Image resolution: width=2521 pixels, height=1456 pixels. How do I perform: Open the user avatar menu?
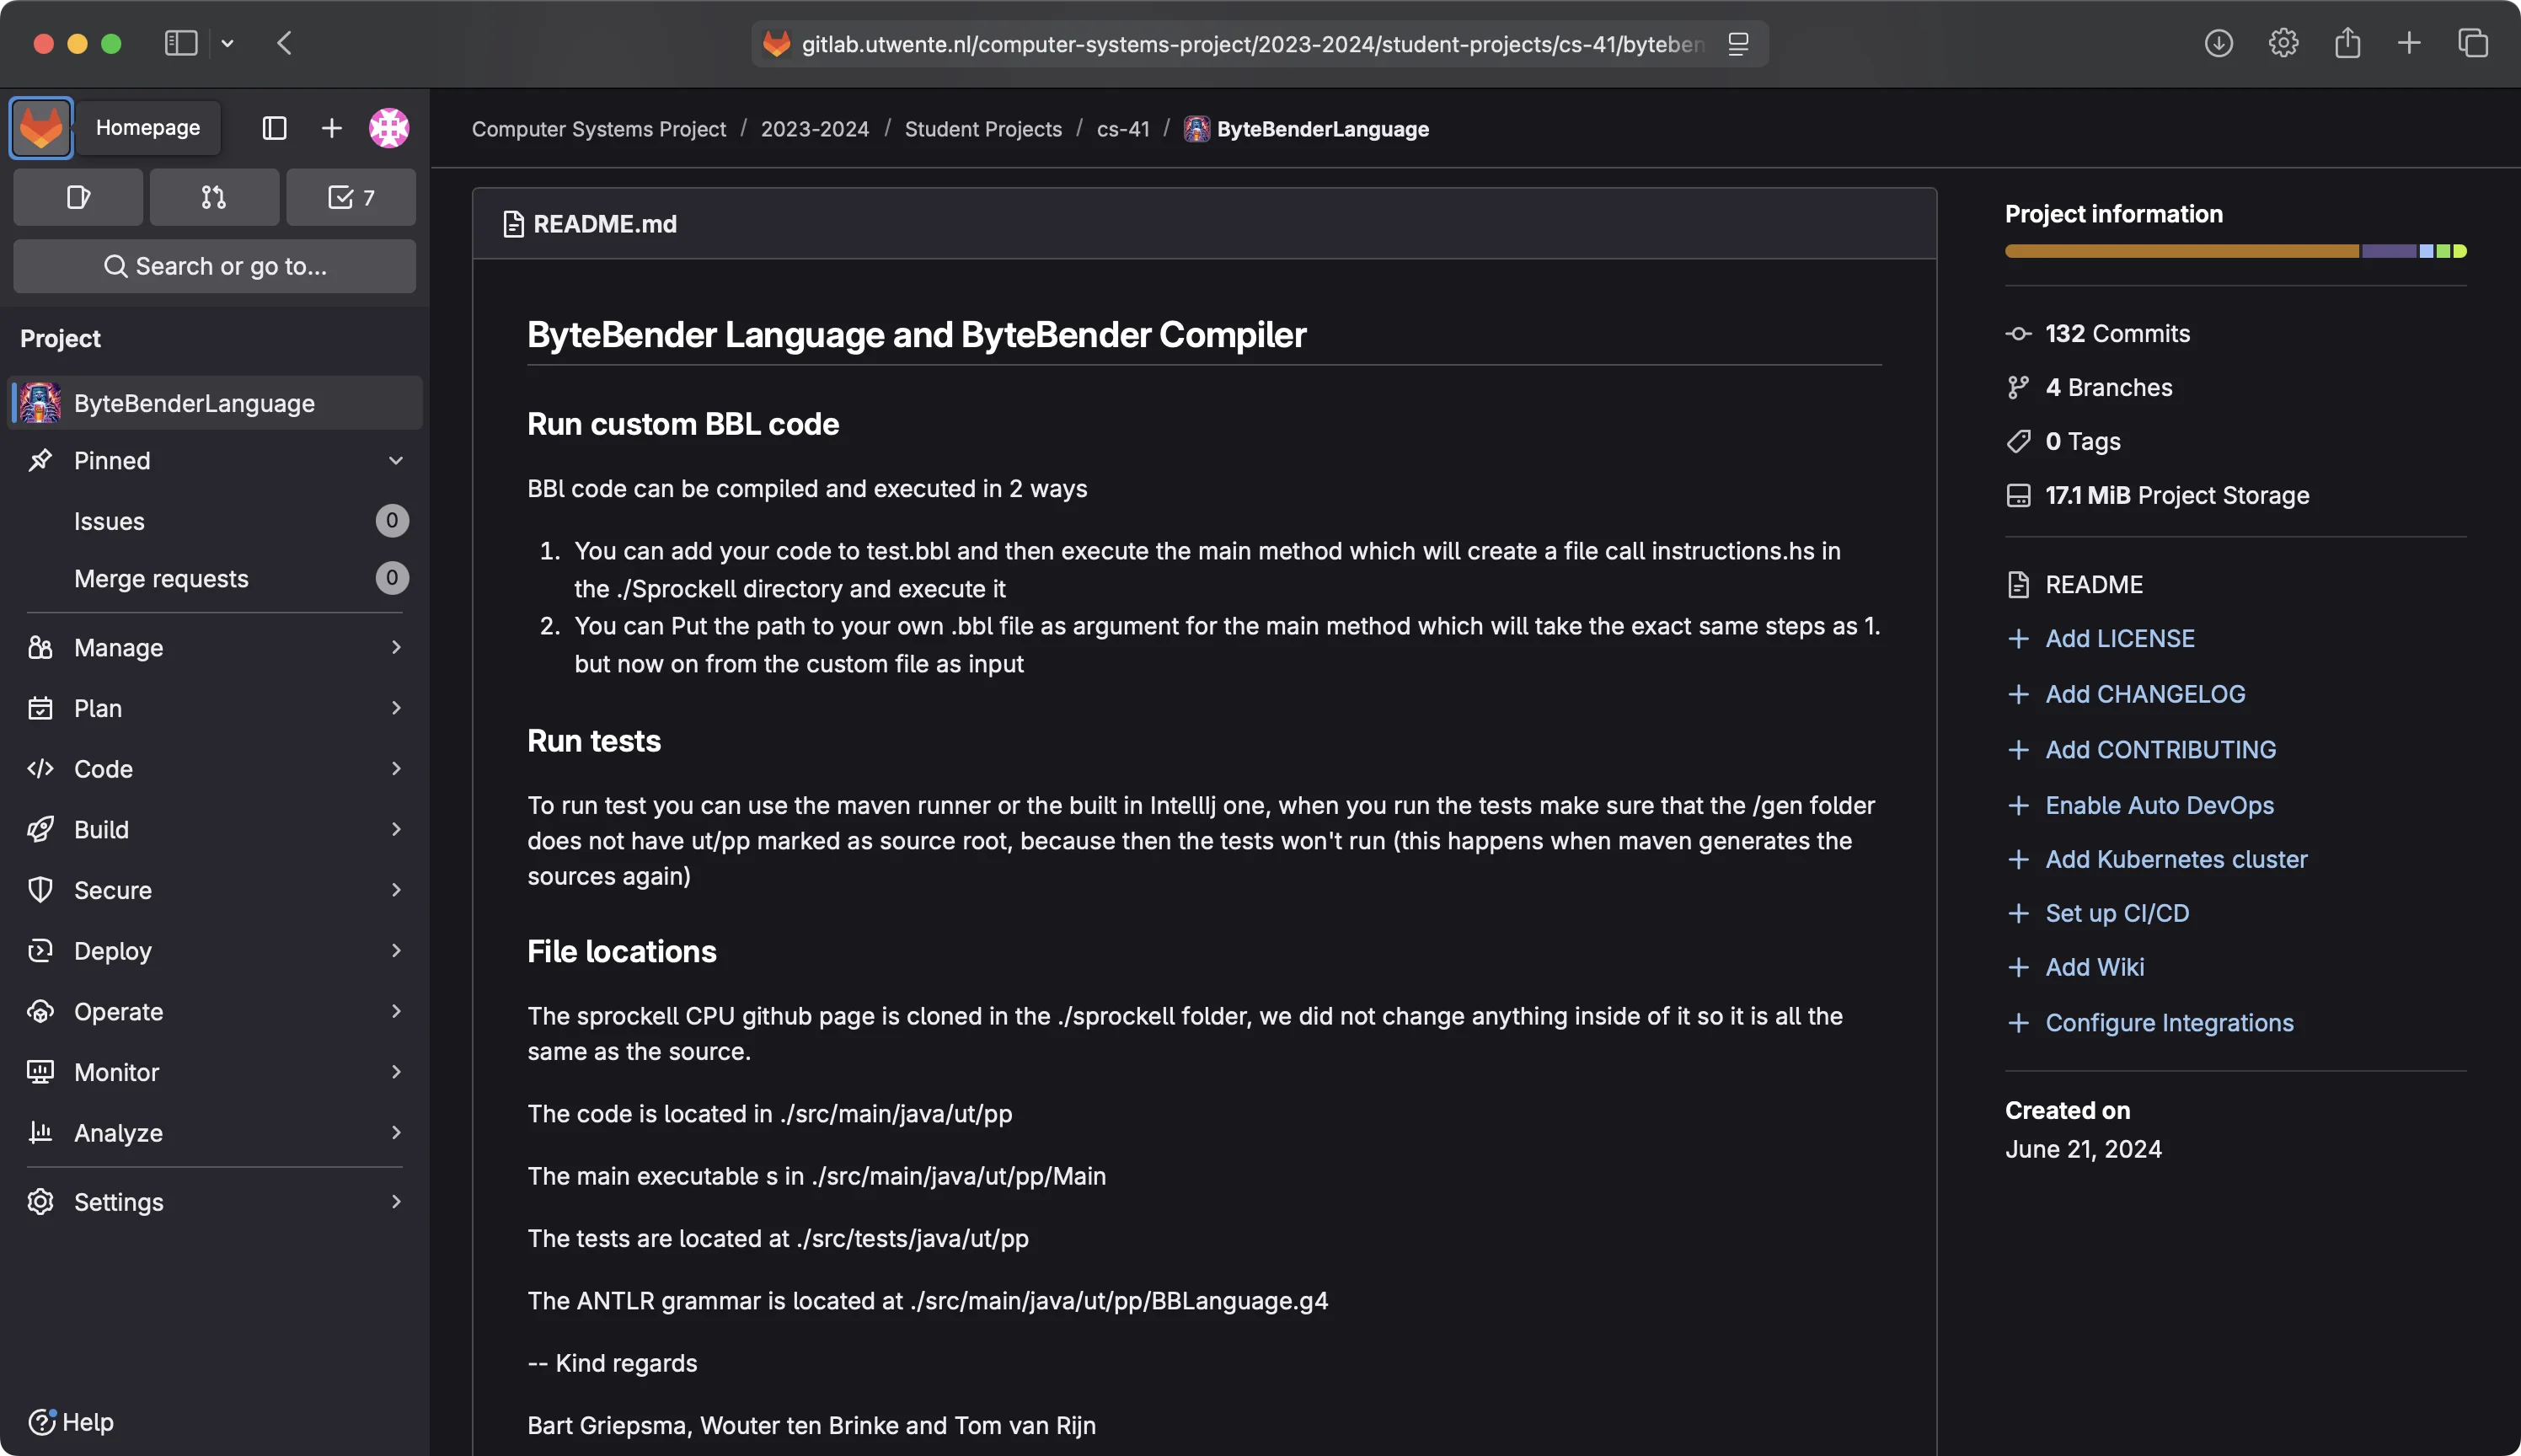pos(389,128)
